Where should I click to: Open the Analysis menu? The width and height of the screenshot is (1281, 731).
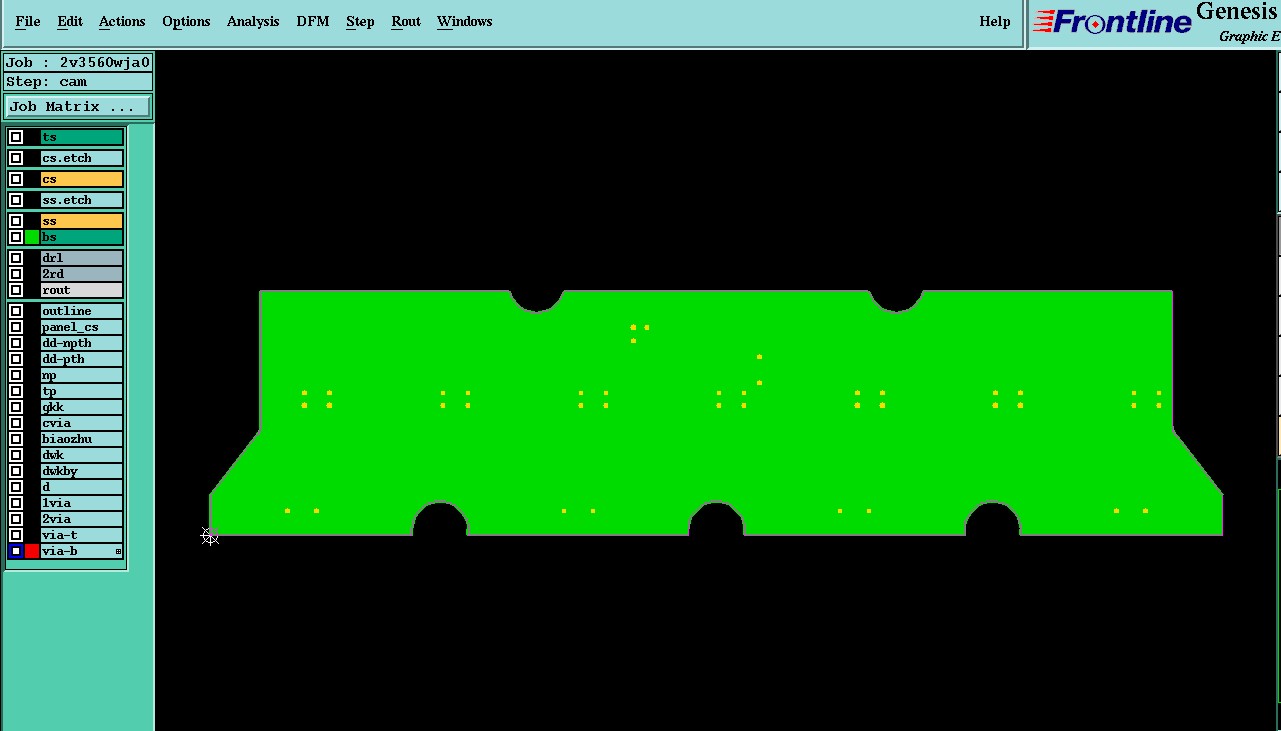coord(253,21)
